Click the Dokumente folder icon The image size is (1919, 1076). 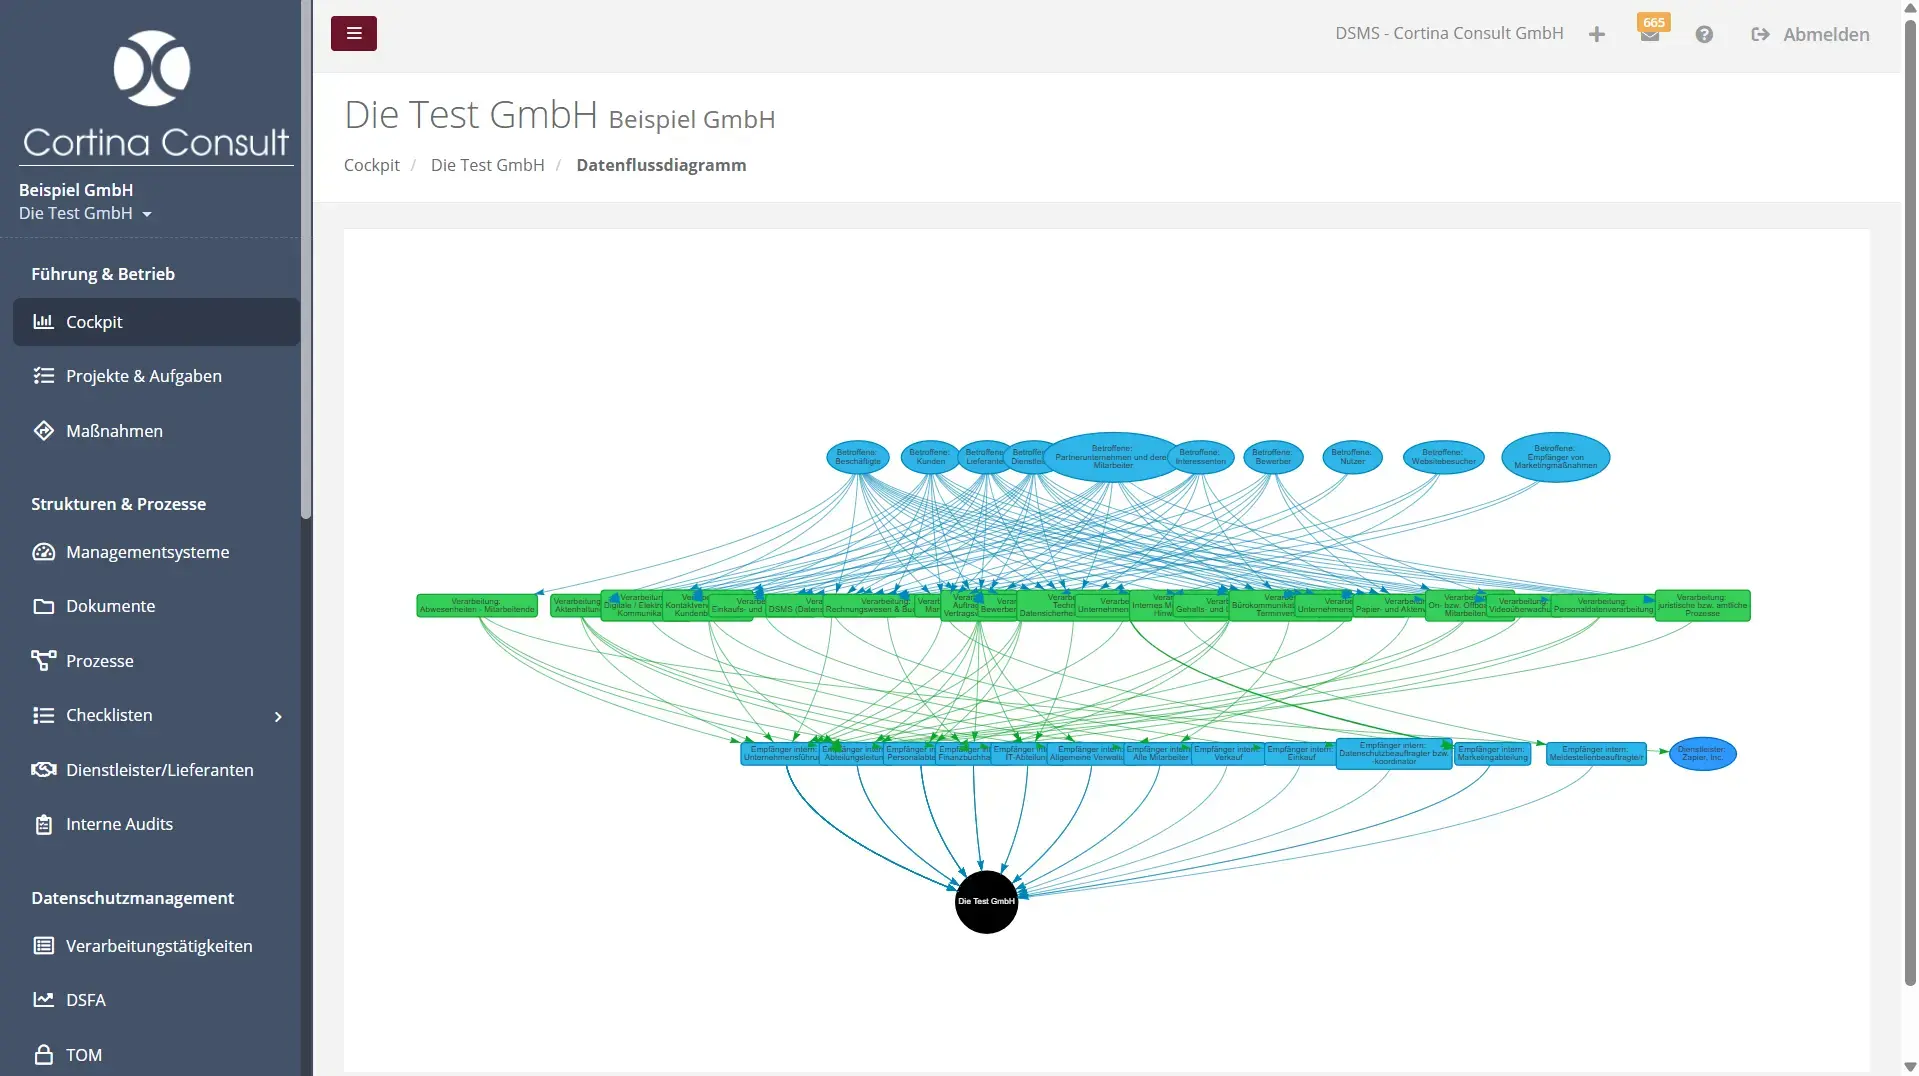click(43, 606)
